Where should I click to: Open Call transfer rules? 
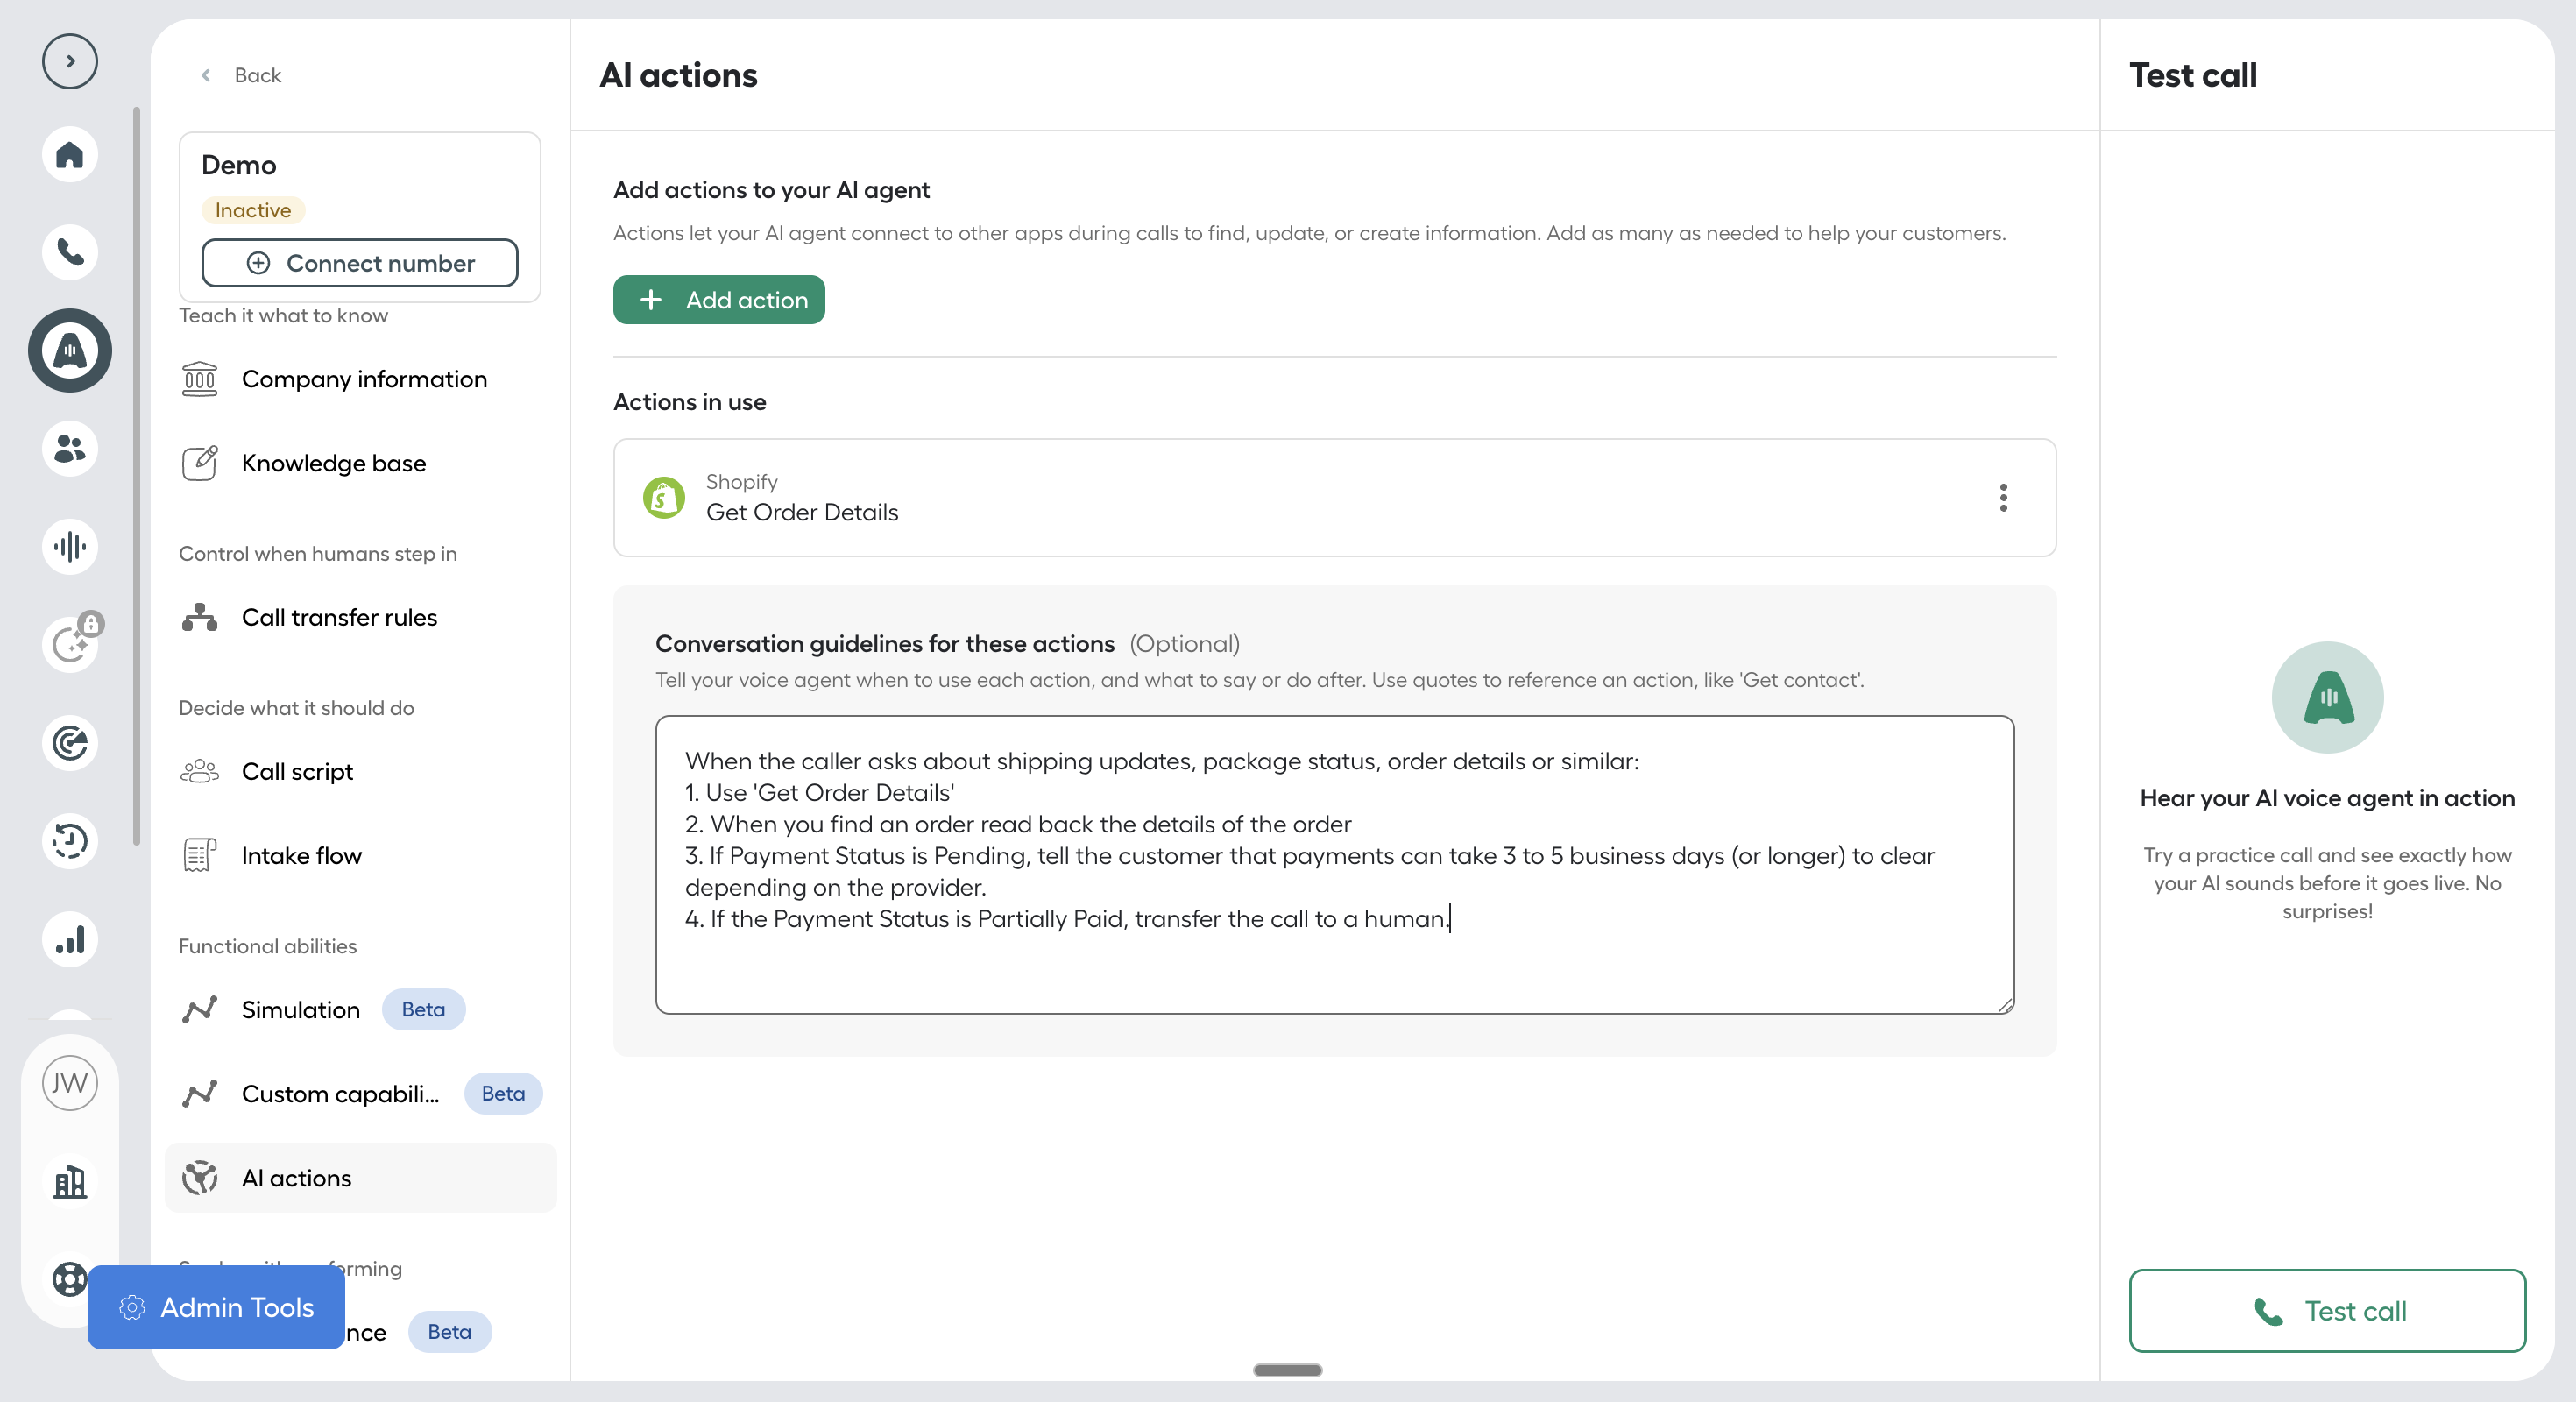pyautogui.click(x=360, y=617)
